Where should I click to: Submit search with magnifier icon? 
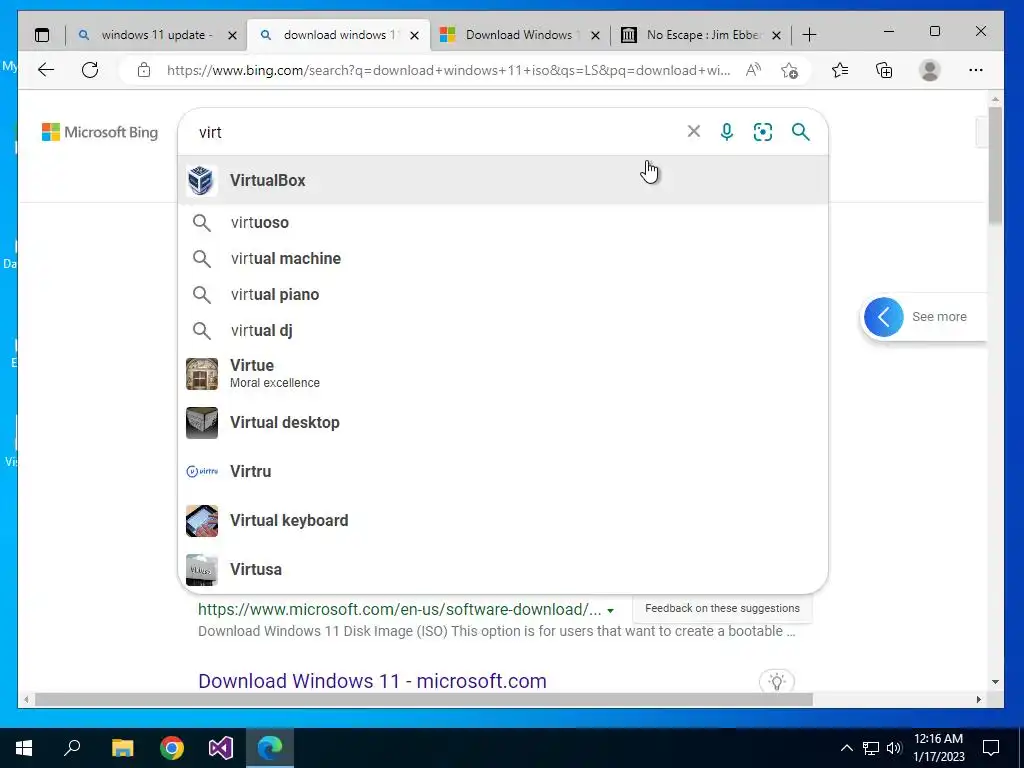coord(801,132)
